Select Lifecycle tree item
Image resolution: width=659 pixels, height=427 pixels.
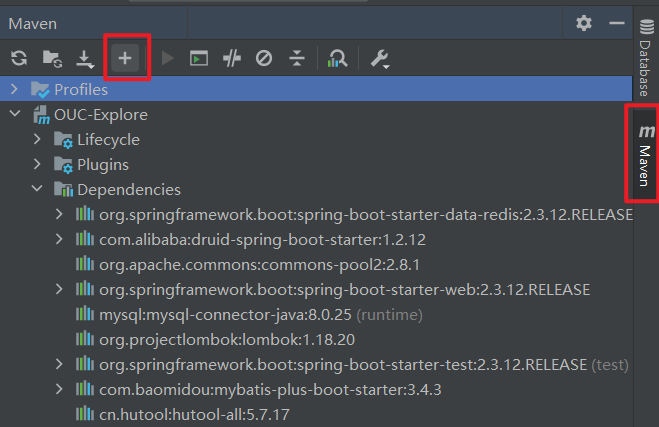coord(316,139)
